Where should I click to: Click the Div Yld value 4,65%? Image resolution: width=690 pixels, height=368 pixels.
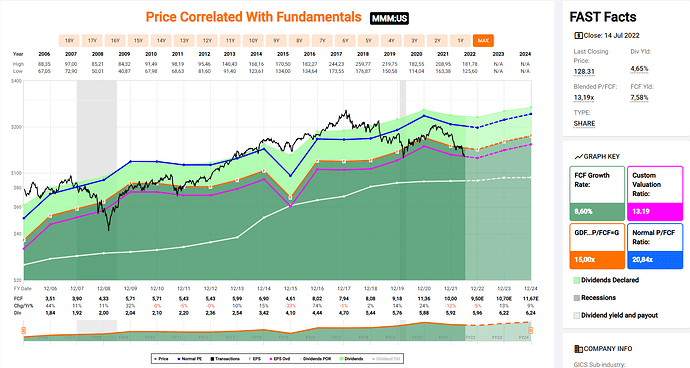(639, 69)
